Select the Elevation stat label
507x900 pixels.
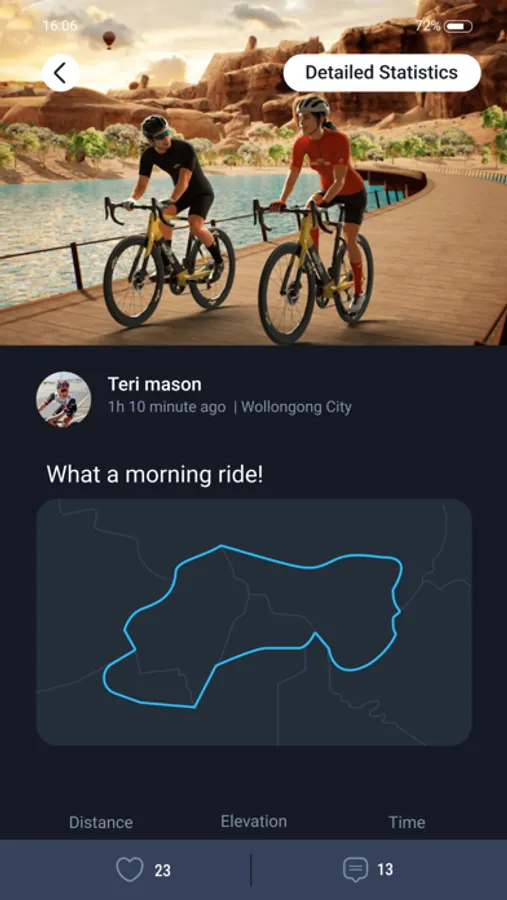pyautogui.click(x=254, y=821)
